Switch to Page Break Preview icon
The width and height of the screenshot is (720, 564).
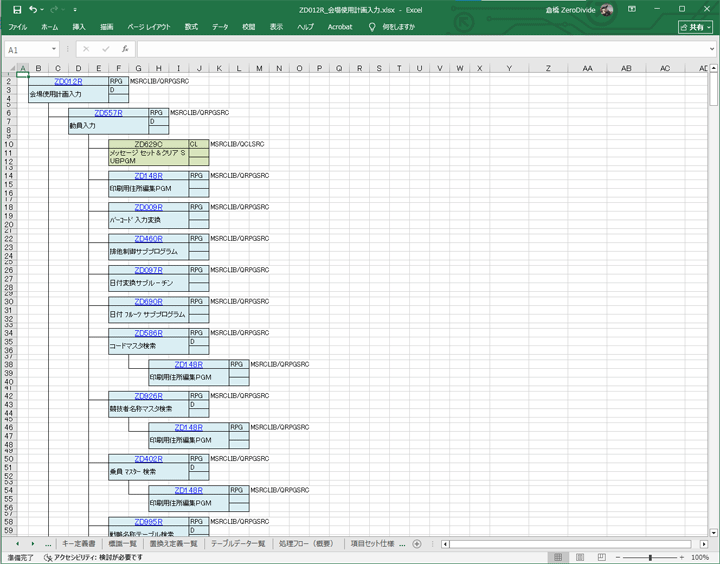pyautogui.click(x=604, y=557)
